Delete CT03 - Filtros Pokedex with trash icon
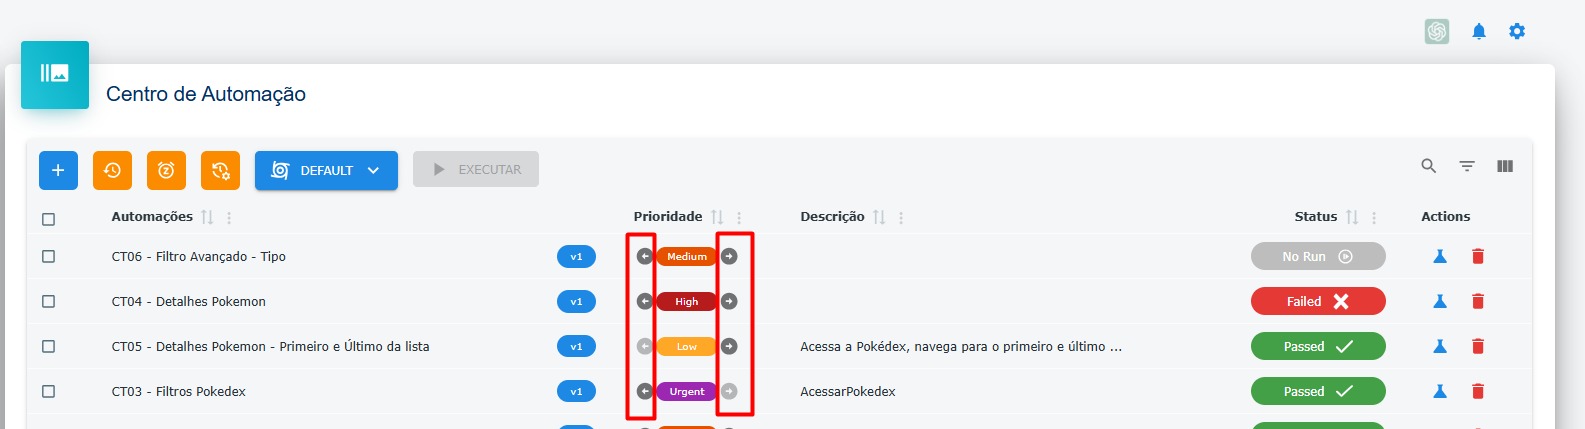The width and height of the screenshot is (1585, 429). point(1478,391)
